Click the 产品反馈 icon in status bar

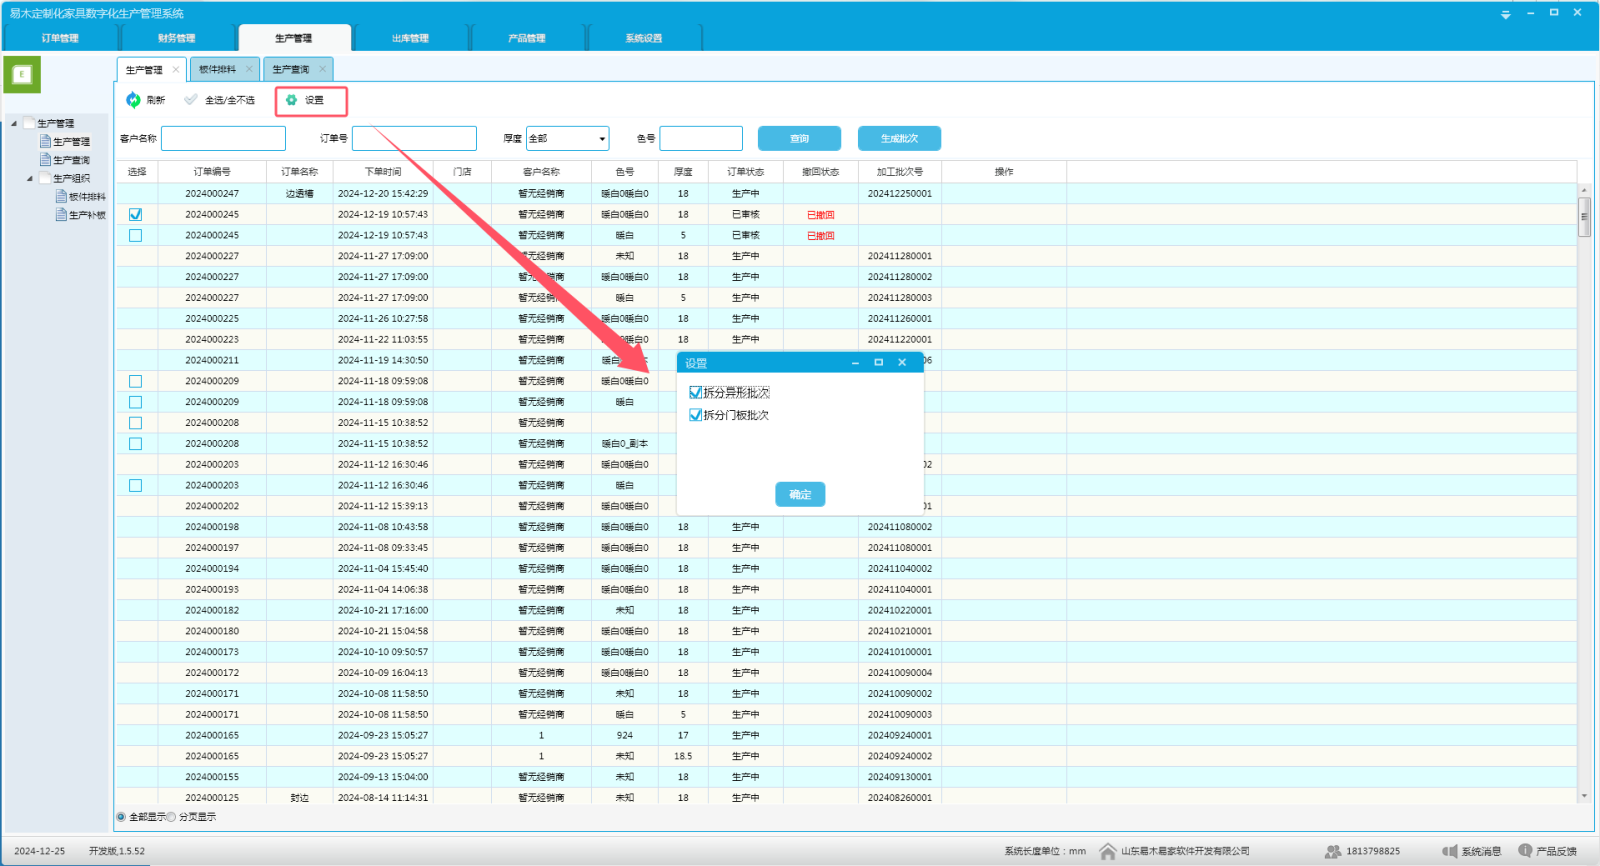[x=1525, y=851]
